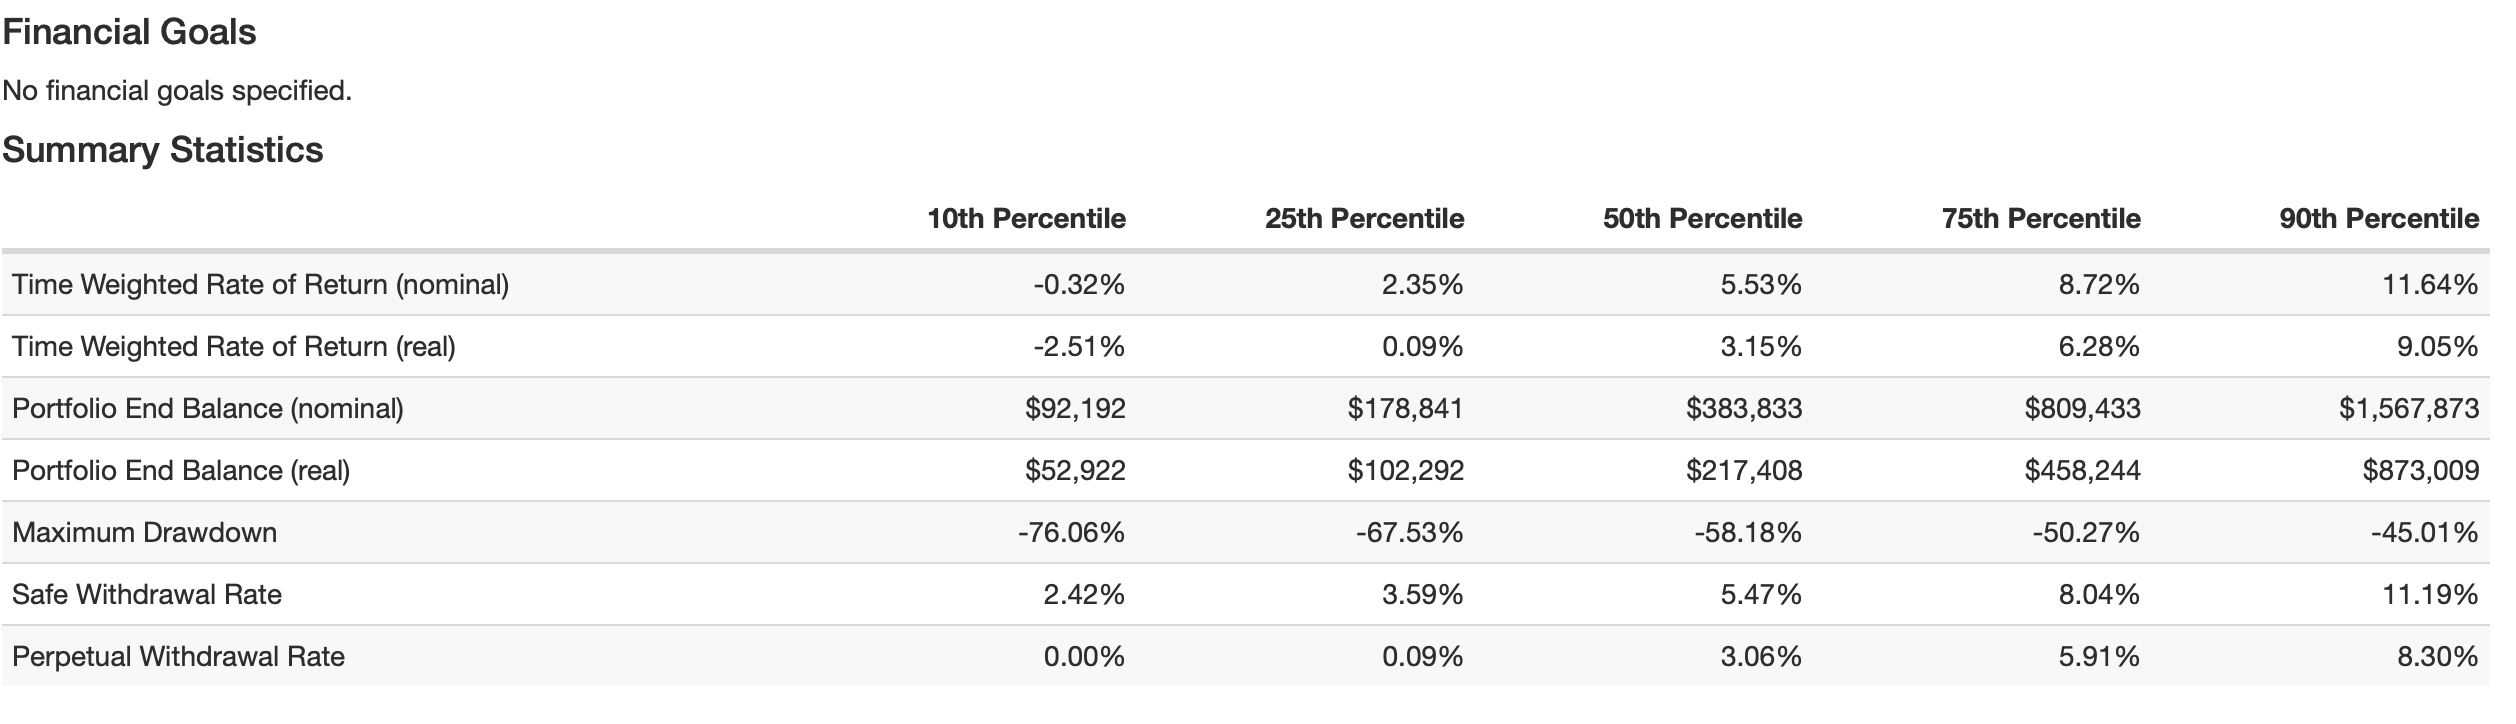Click the 10th Percentile column header

pyautogui.click(x=1025, y=219)
